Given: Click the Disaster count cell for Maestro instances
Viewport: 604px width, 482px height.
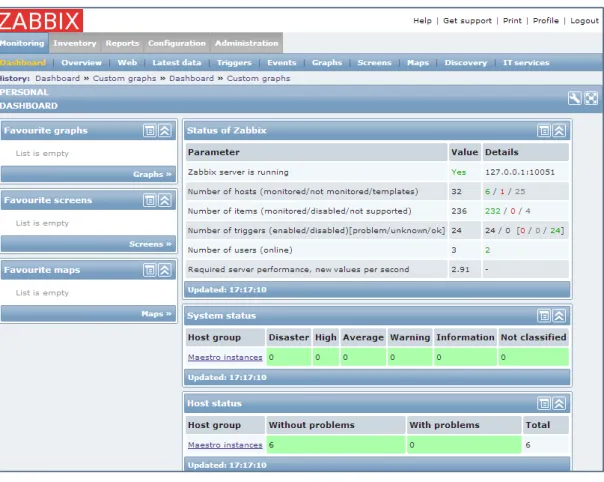Looking at the screenshot, I should (289, 357).
